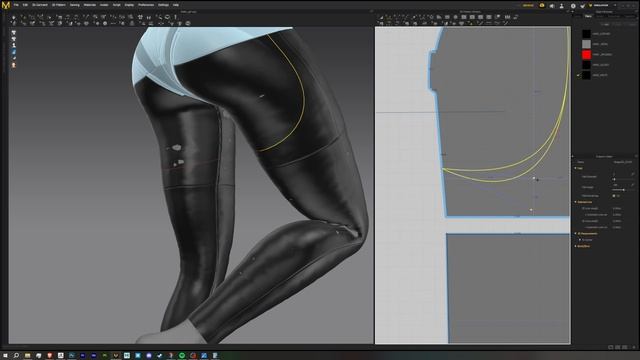Viewport: 640px width, 360px height.
Task: Click the speaker announcement icon in top bar
Action: [552, 6]
